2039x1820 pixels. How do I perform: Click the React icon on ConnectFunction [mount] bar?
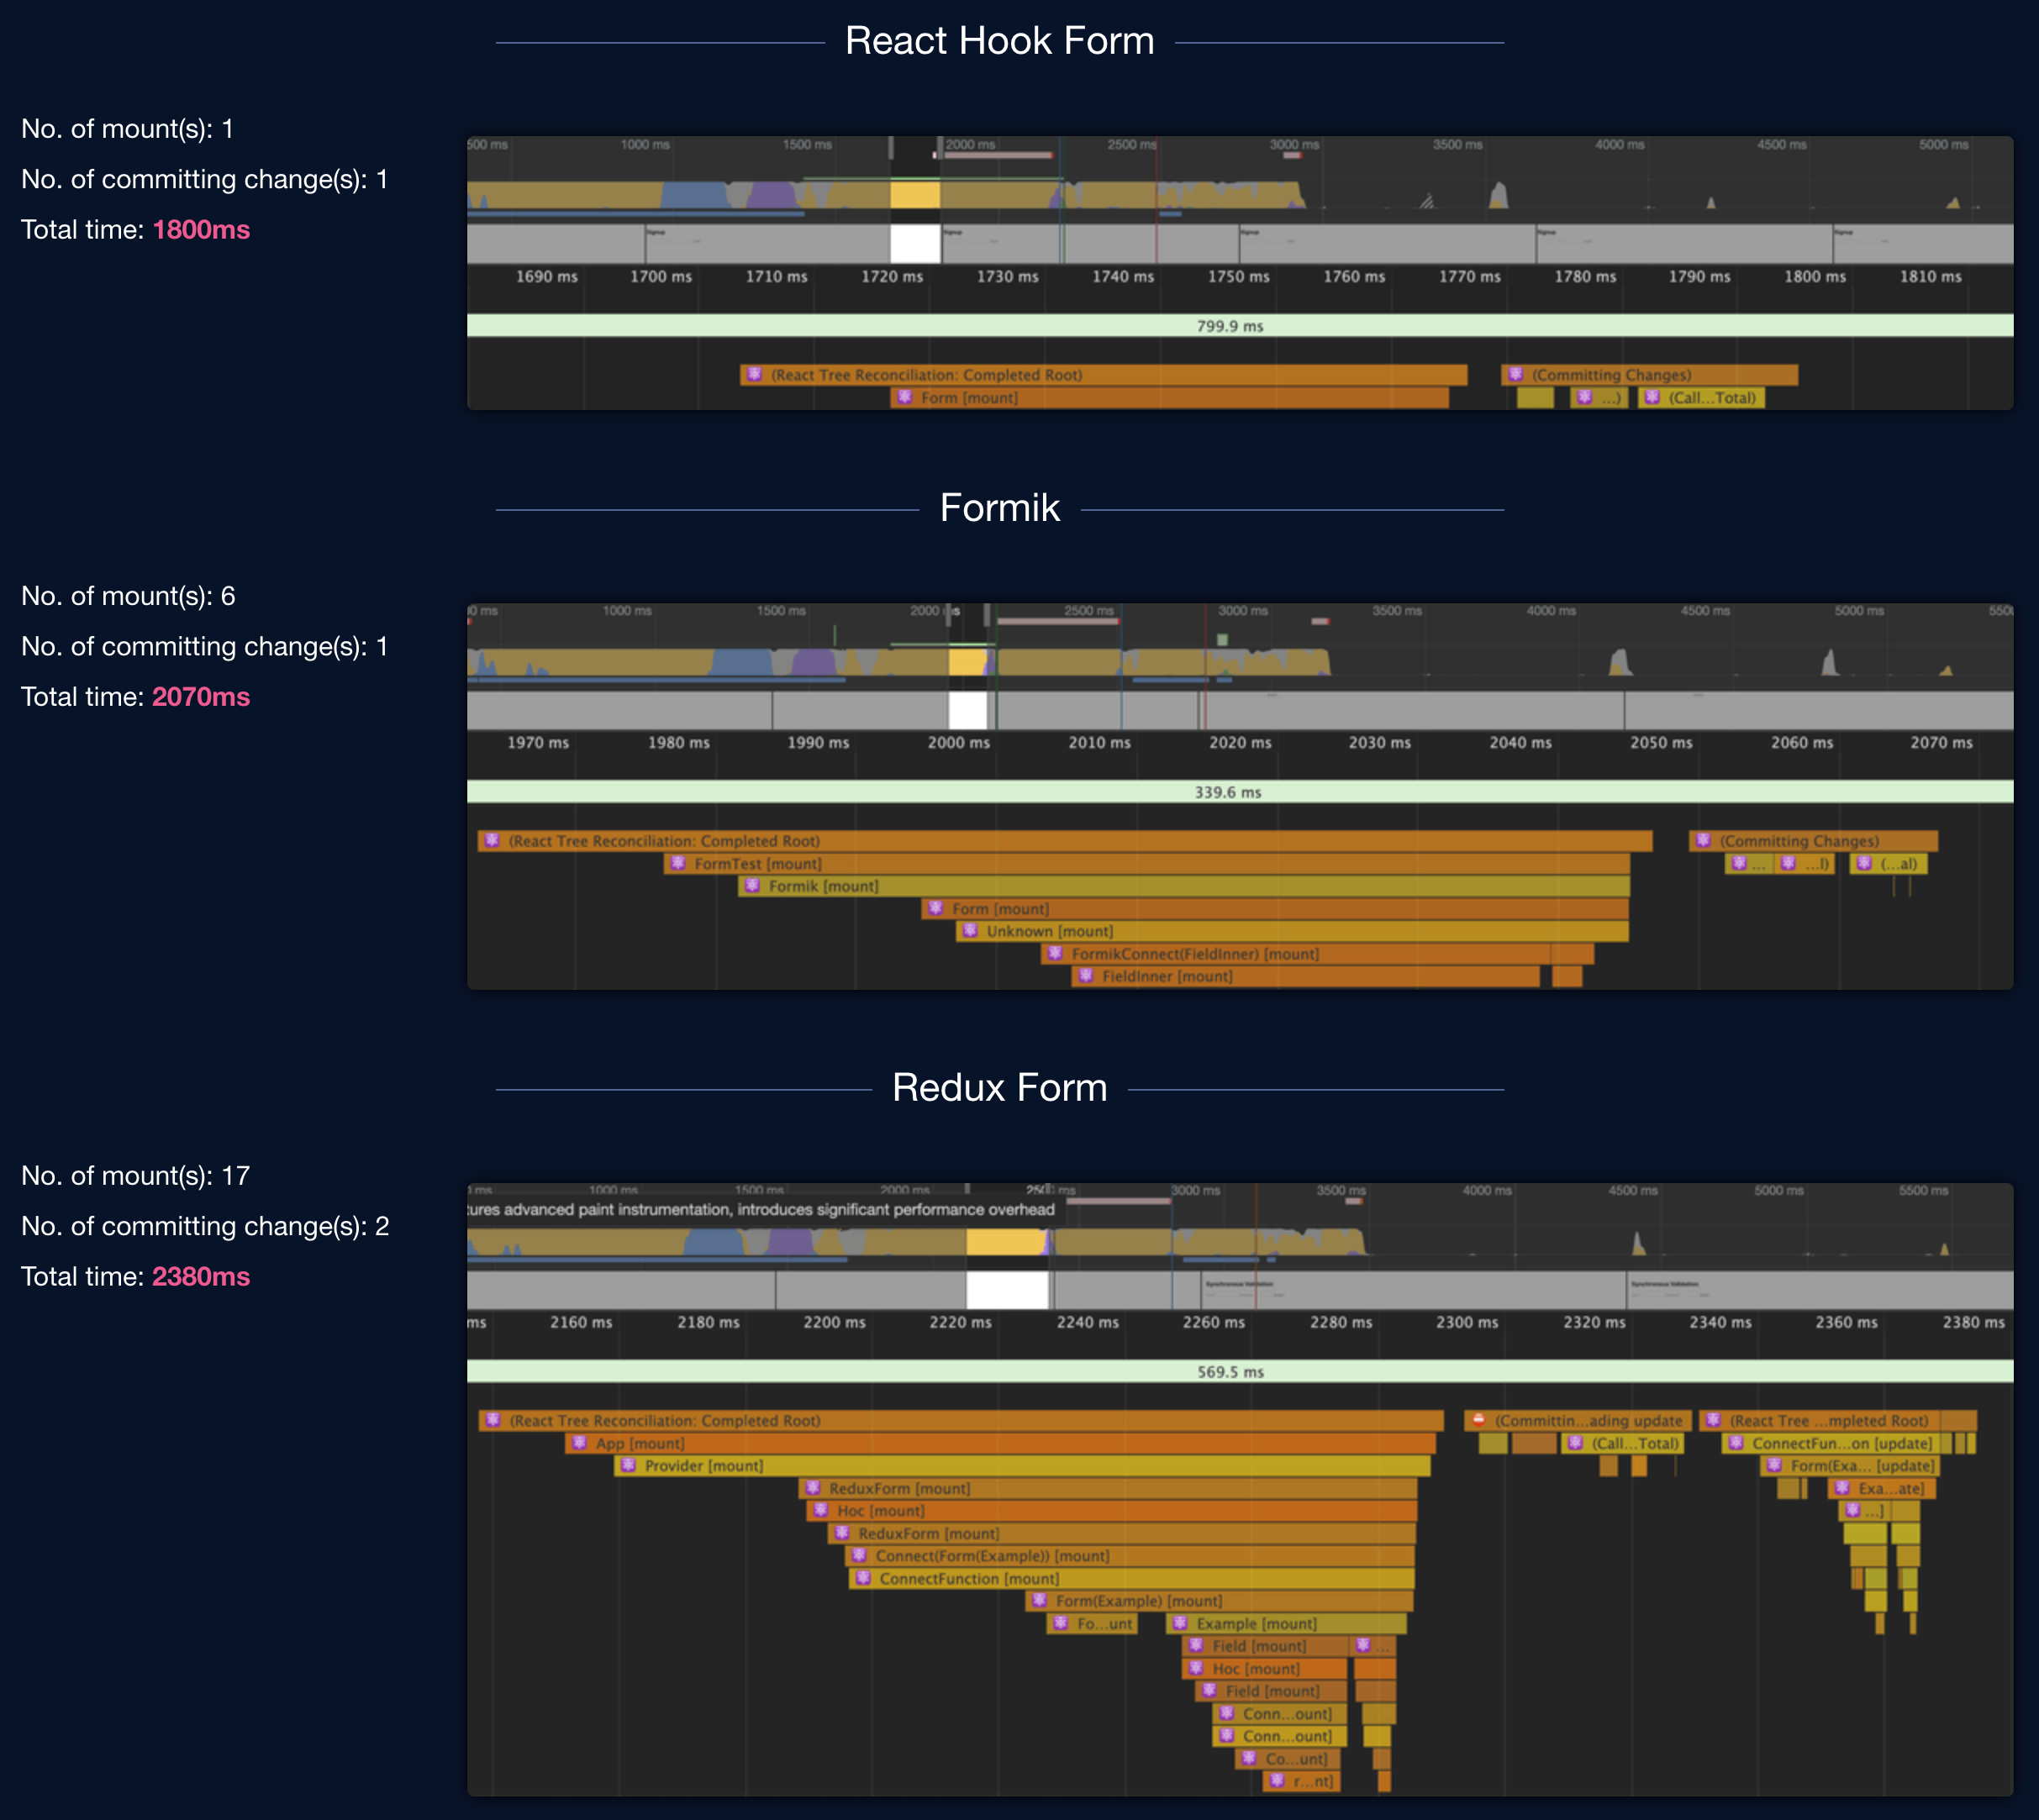[x=863, y=1578]
